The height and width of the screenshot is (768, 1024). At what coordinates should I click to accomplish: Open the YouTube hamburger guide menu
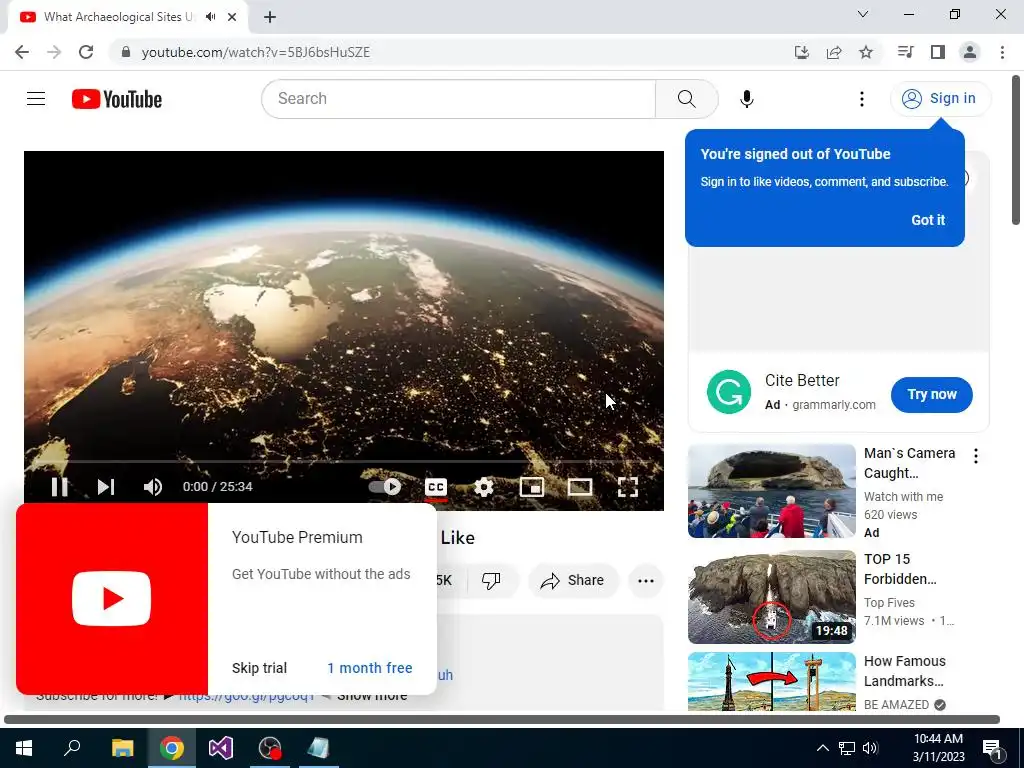pyautogui.click(x=36, y=99)
